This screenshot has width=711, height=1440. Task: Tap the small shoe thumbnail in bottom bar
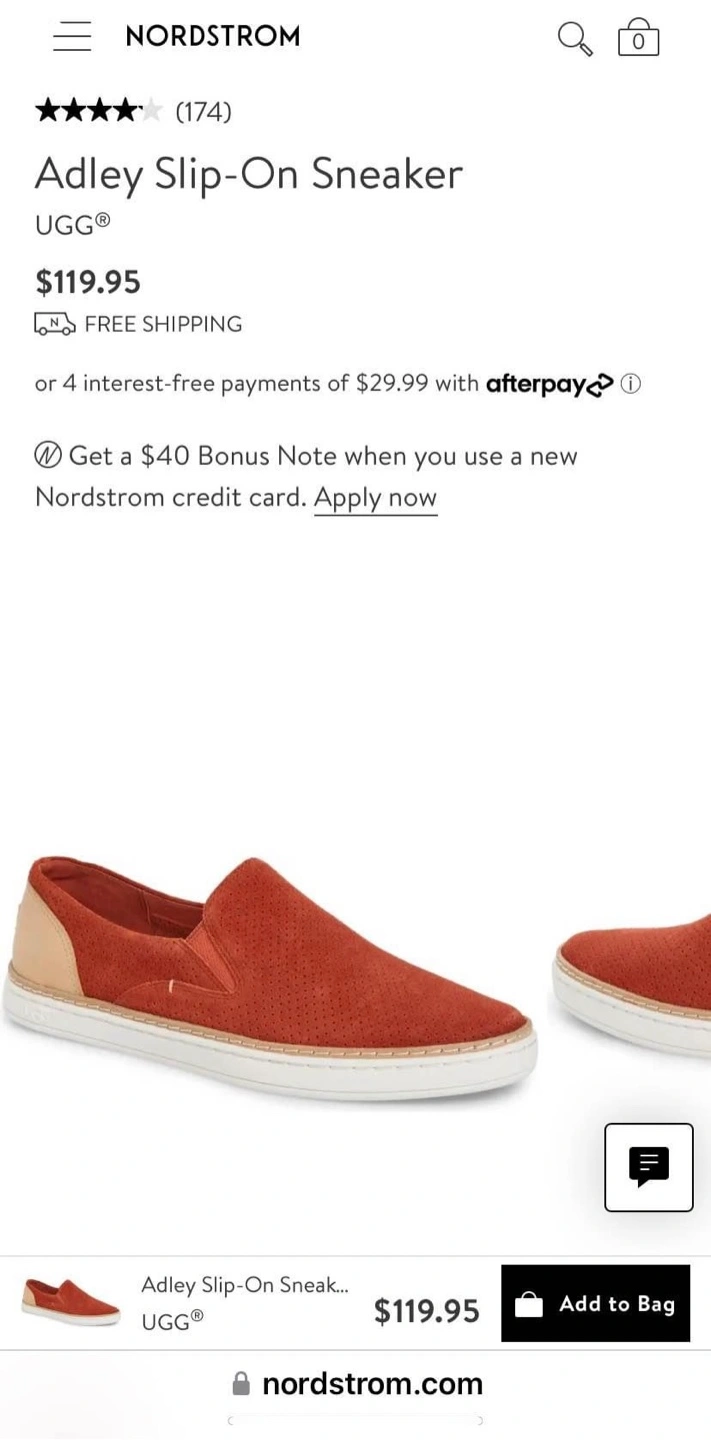pyautogui.click(x=70, y=1301)
